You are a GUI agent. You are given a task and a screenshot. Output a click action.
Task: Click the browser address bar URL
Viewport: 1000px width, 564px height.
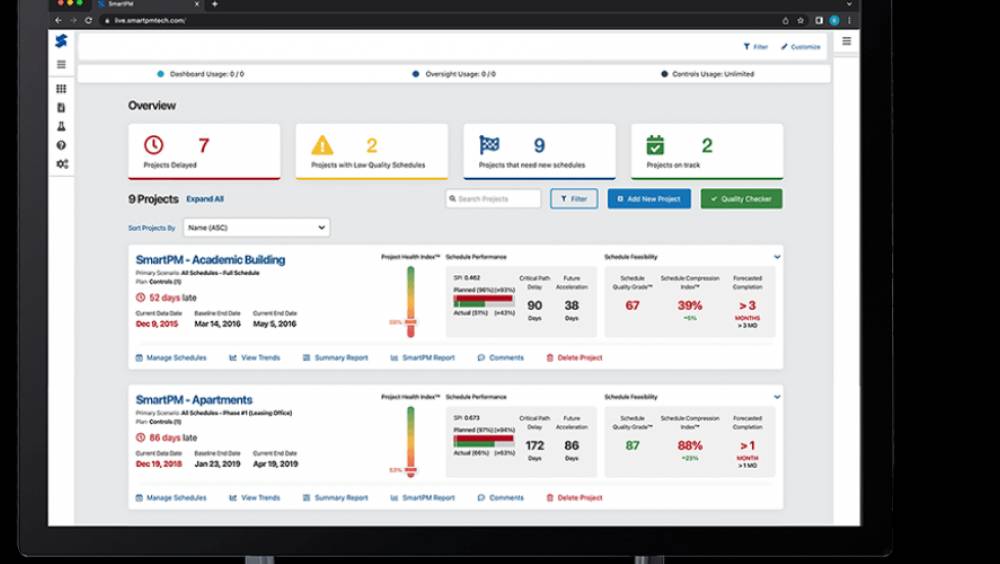pos(151,20)
